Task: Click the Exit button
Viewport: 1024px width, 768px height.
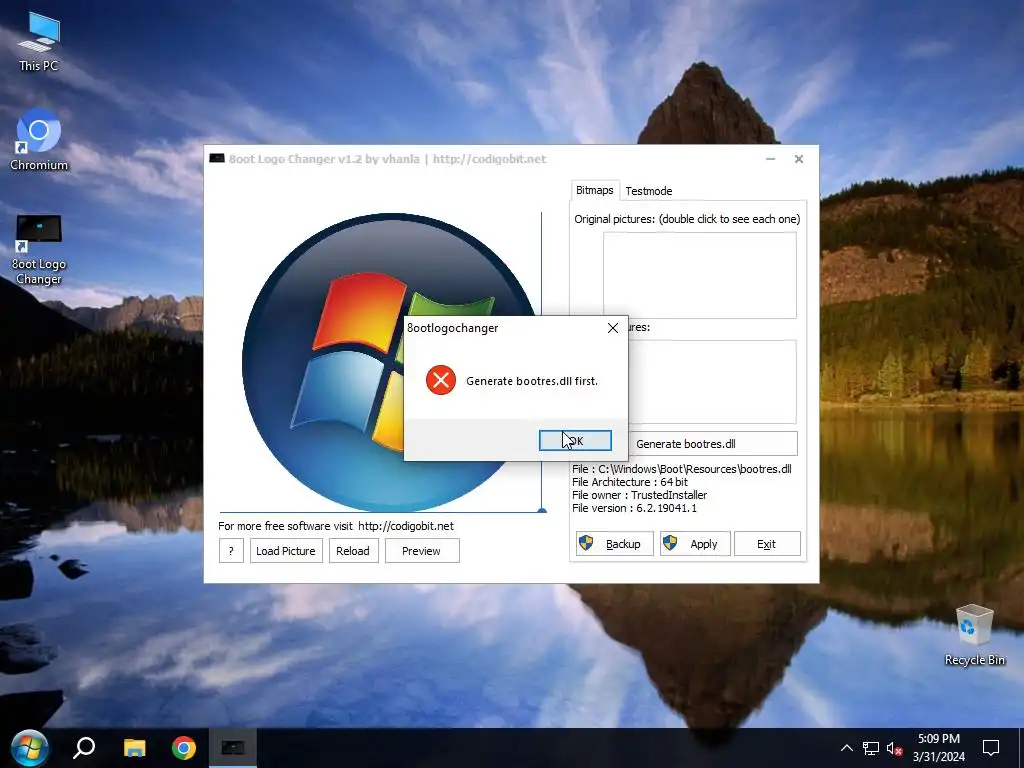Action: (x=767, y=544)
